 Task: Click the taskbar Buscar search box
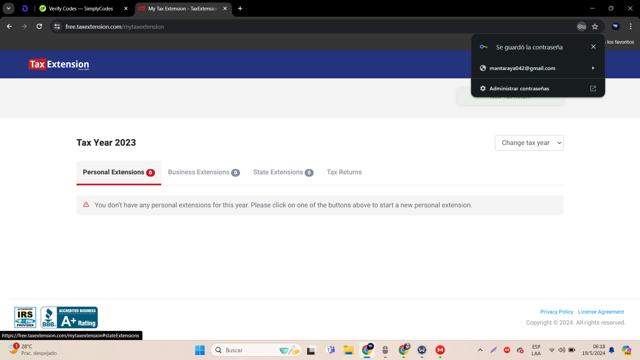[257, 350]
